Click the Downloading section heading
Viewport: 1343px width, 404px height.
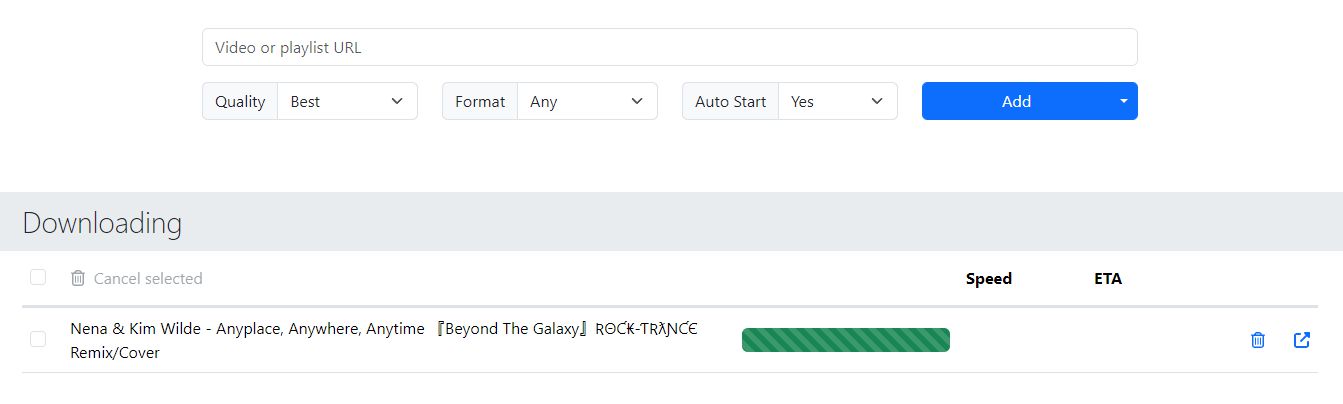point(102,223)
